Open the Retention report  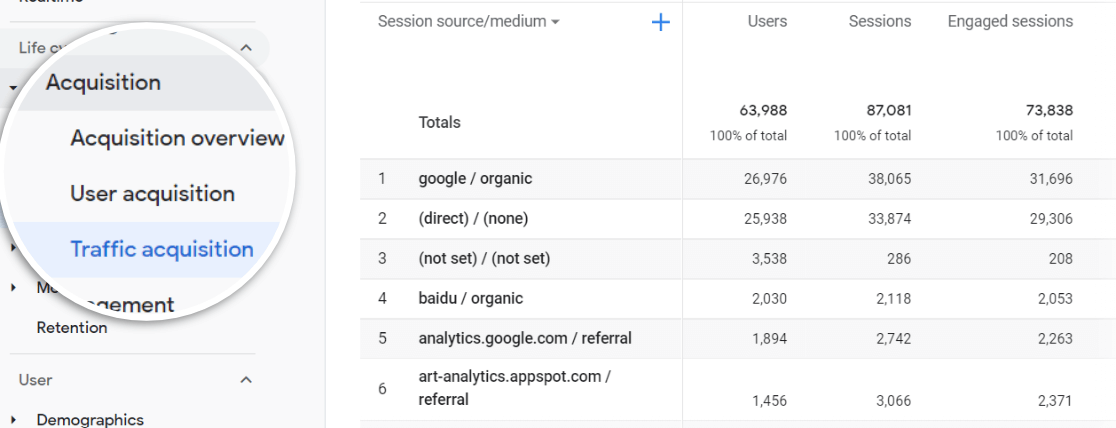71,327
